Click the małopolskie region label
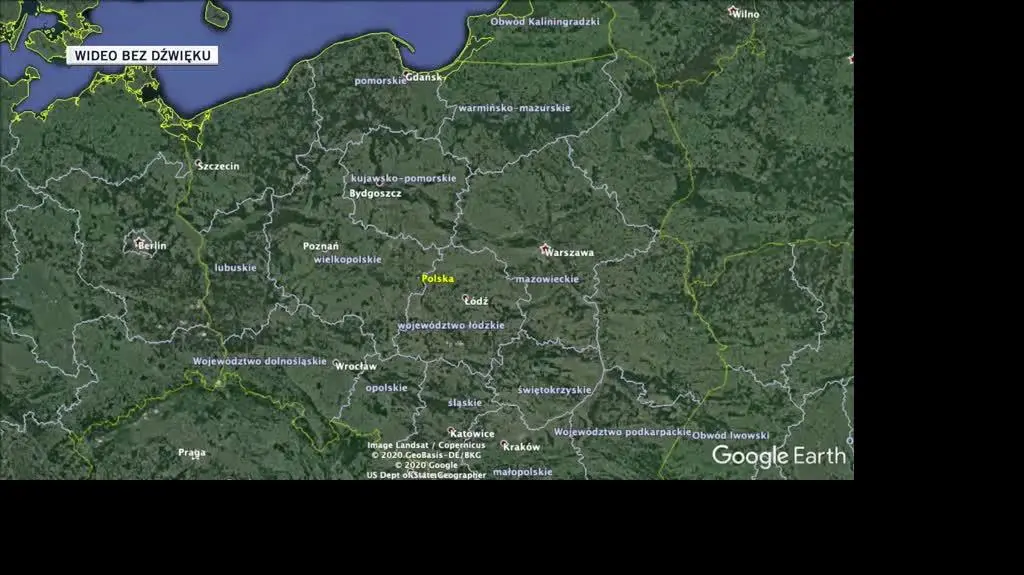Screen dimensions: 1024x575 click(522, 472)
